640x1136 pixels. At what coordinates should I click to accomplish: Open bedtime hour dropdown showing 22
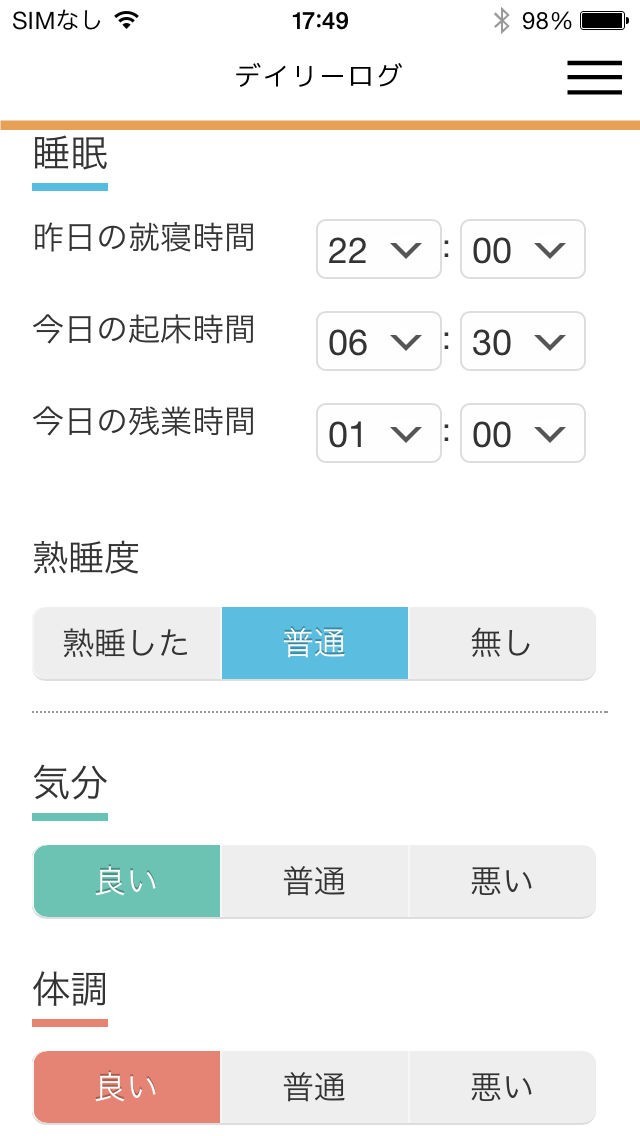pyautogui.click(x=378, y=250)
